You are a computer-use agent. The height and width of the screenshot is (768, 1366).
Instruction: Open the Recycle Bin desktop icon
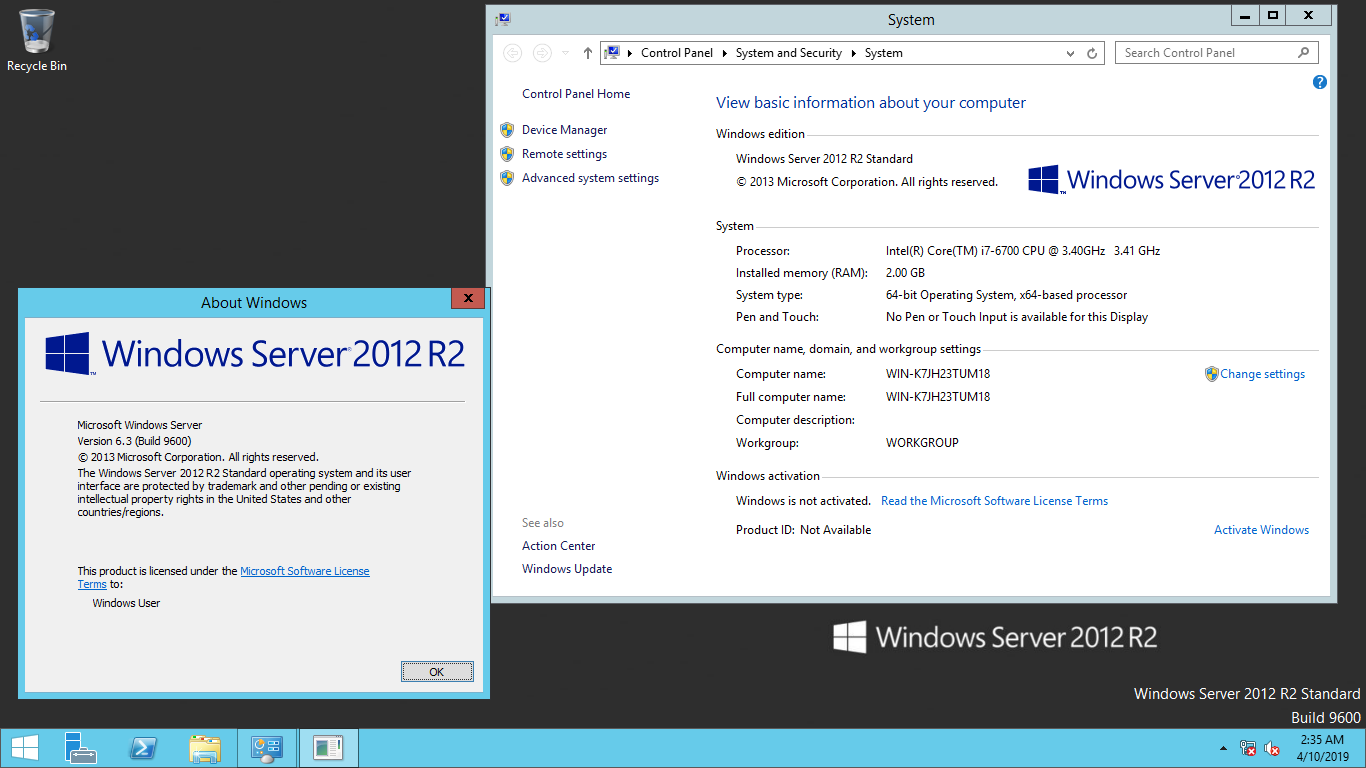(x=37, y=41)
